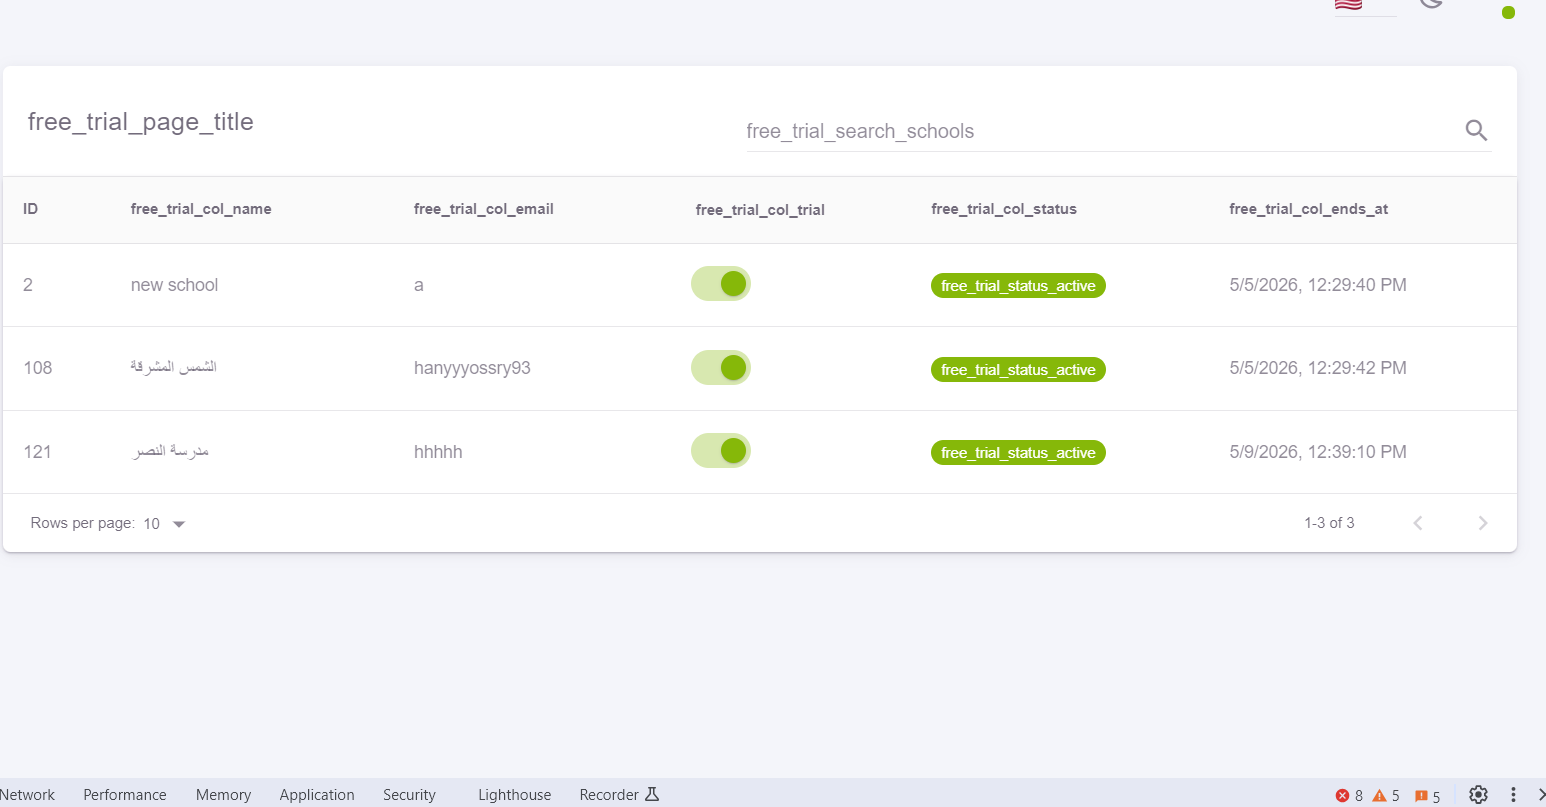This screenshot has width=1546, height=807.
Task: Click the free_trial_page_title heading
Action: (x=141, y=122)
